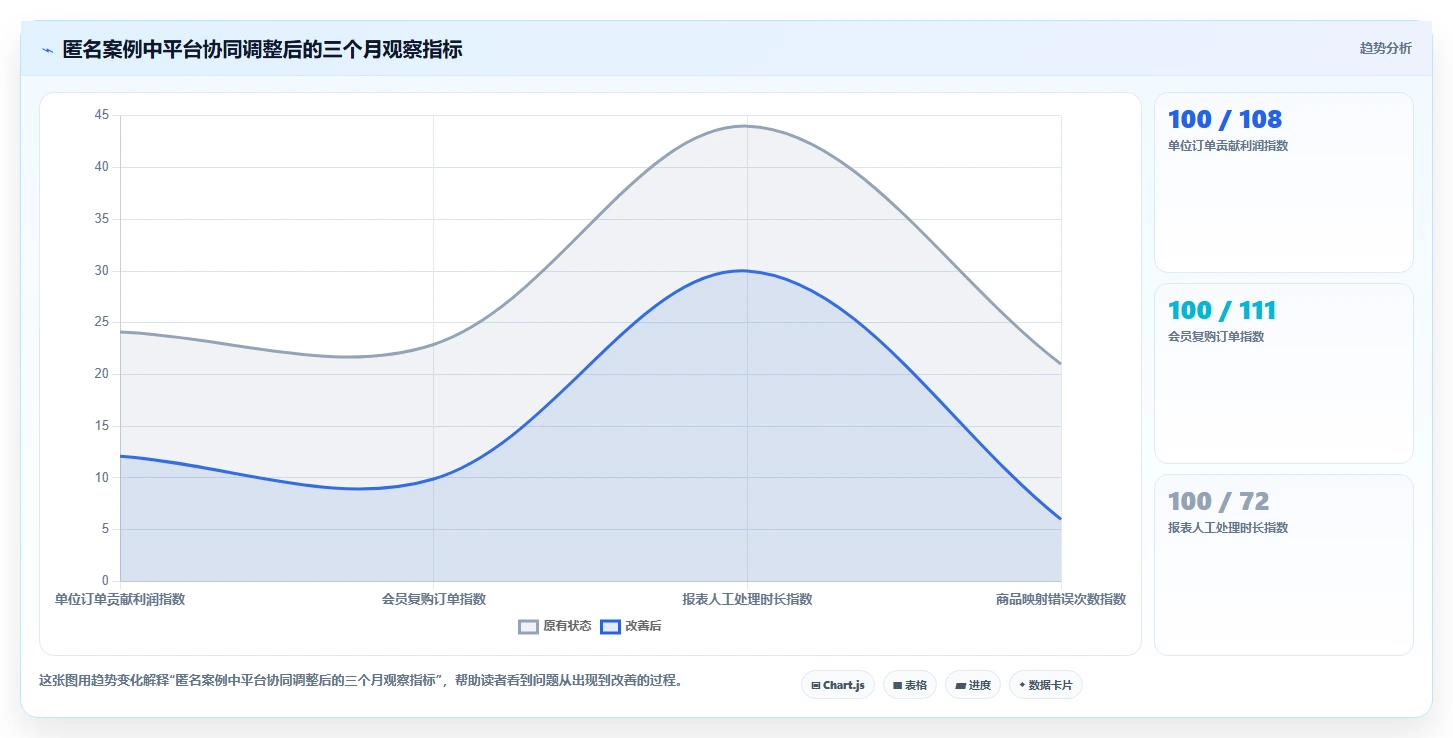Click the 趋势分析 label in header
The height and width of the screenshot is (738, 1453).
[x=1386, y=49]
